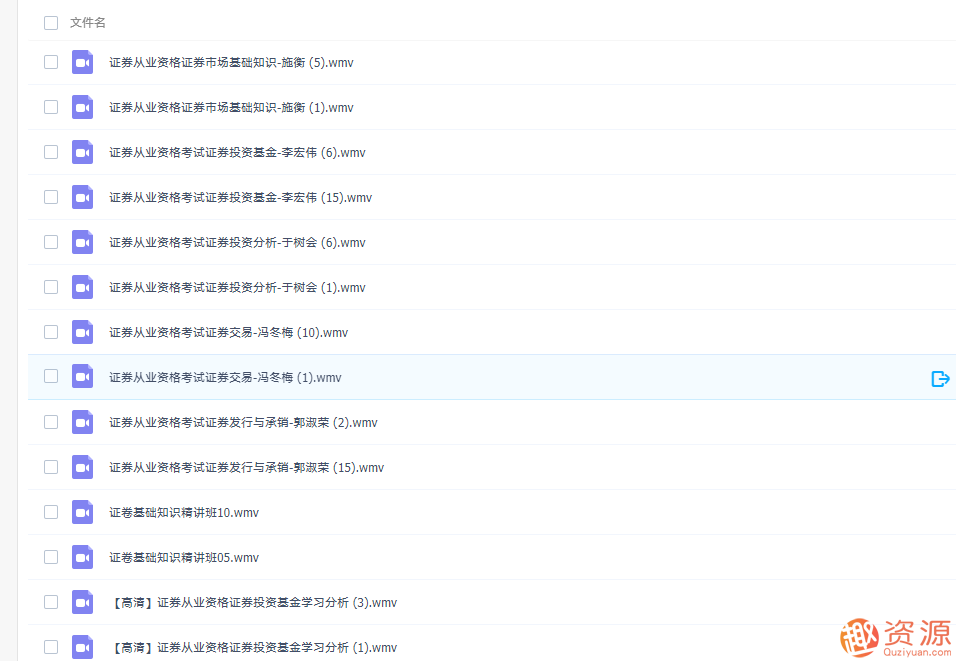
Task: Click video icon of 证券投资分析-于树会 (6).wmv
Action: (82, 242)
